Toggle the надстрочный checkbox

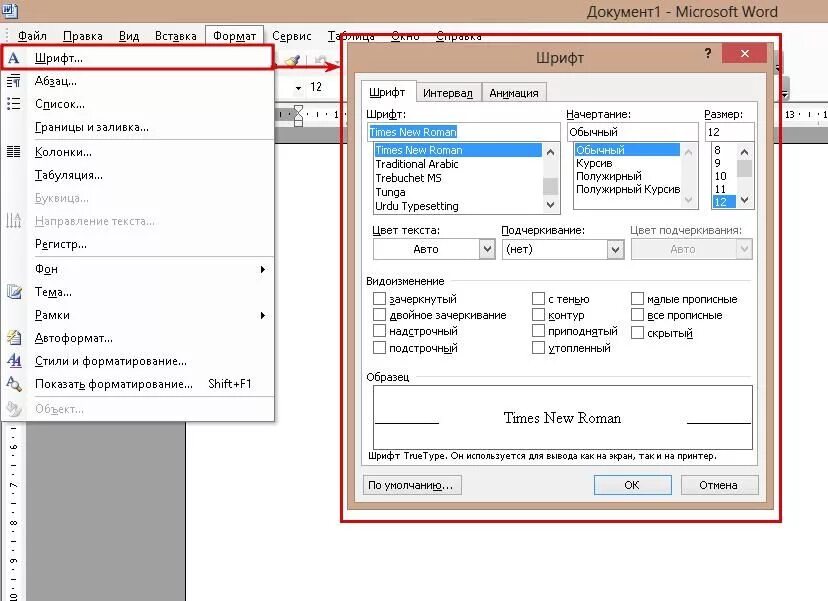(379, 331)
